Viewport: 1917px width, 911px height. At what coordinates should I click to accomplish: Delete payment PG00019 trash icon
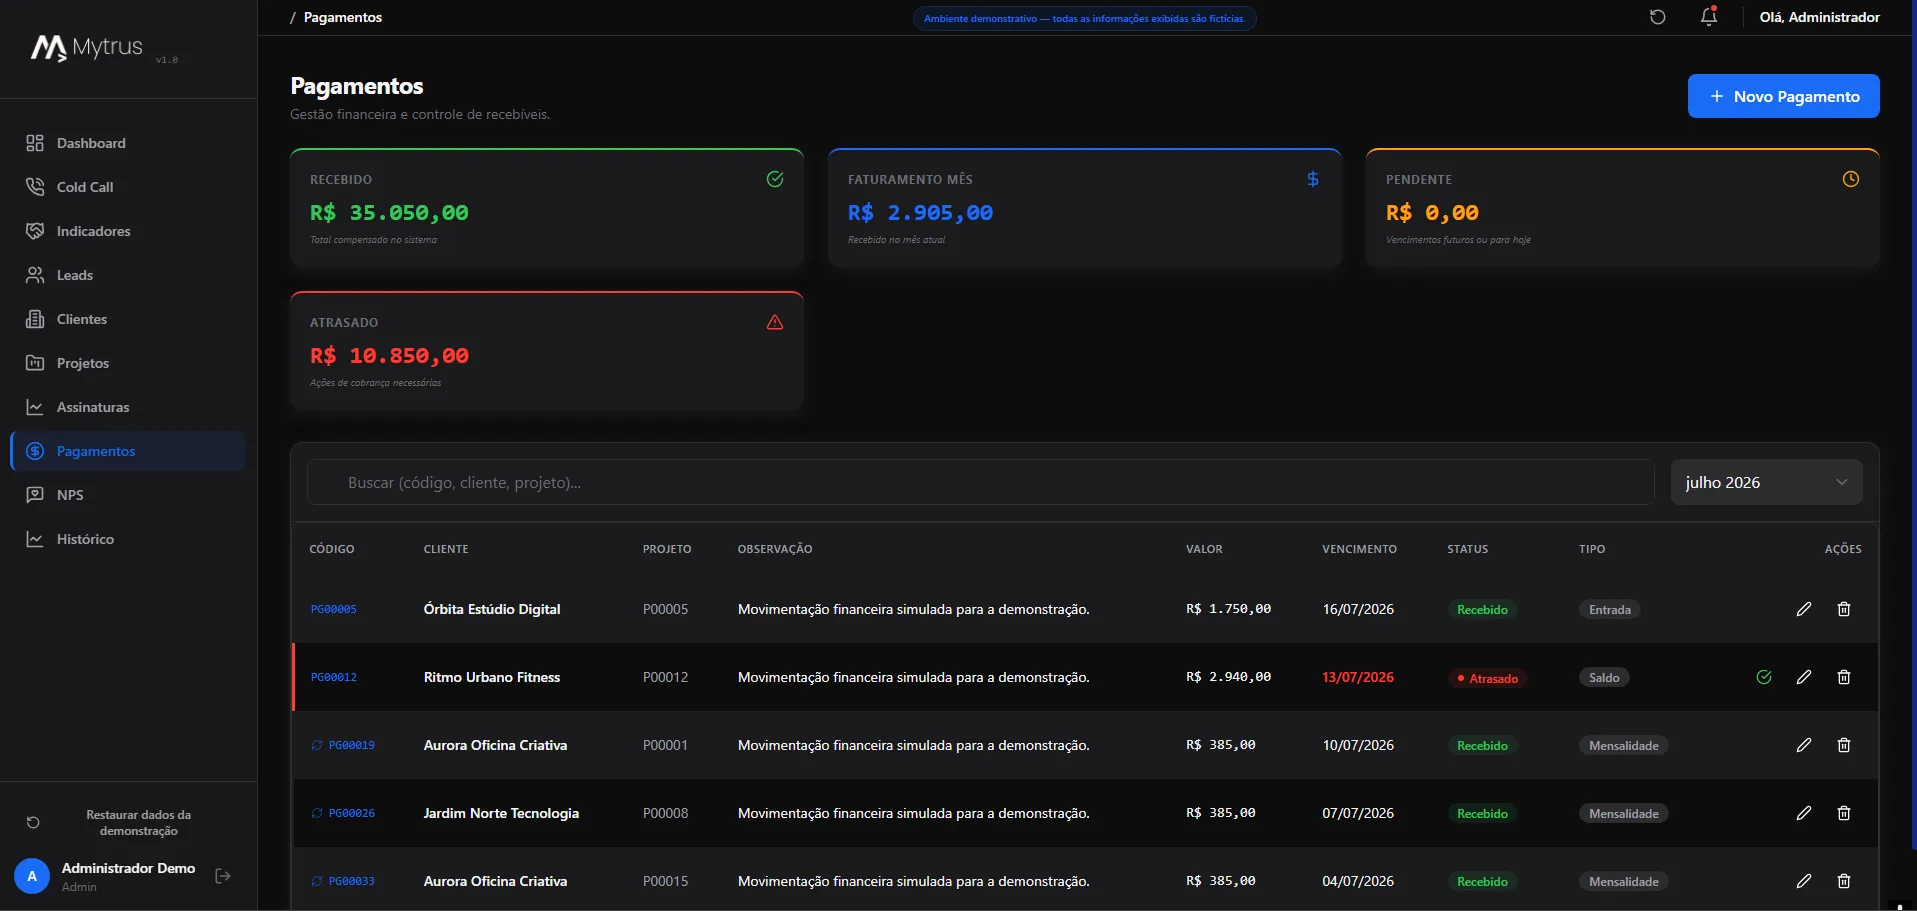[x=1844, y=745]
